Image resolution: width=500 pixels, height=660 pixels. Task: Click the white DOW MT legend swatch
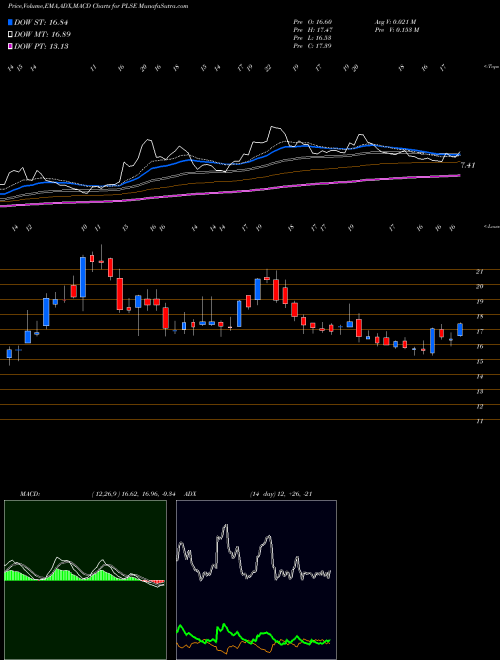coord(10,35)
